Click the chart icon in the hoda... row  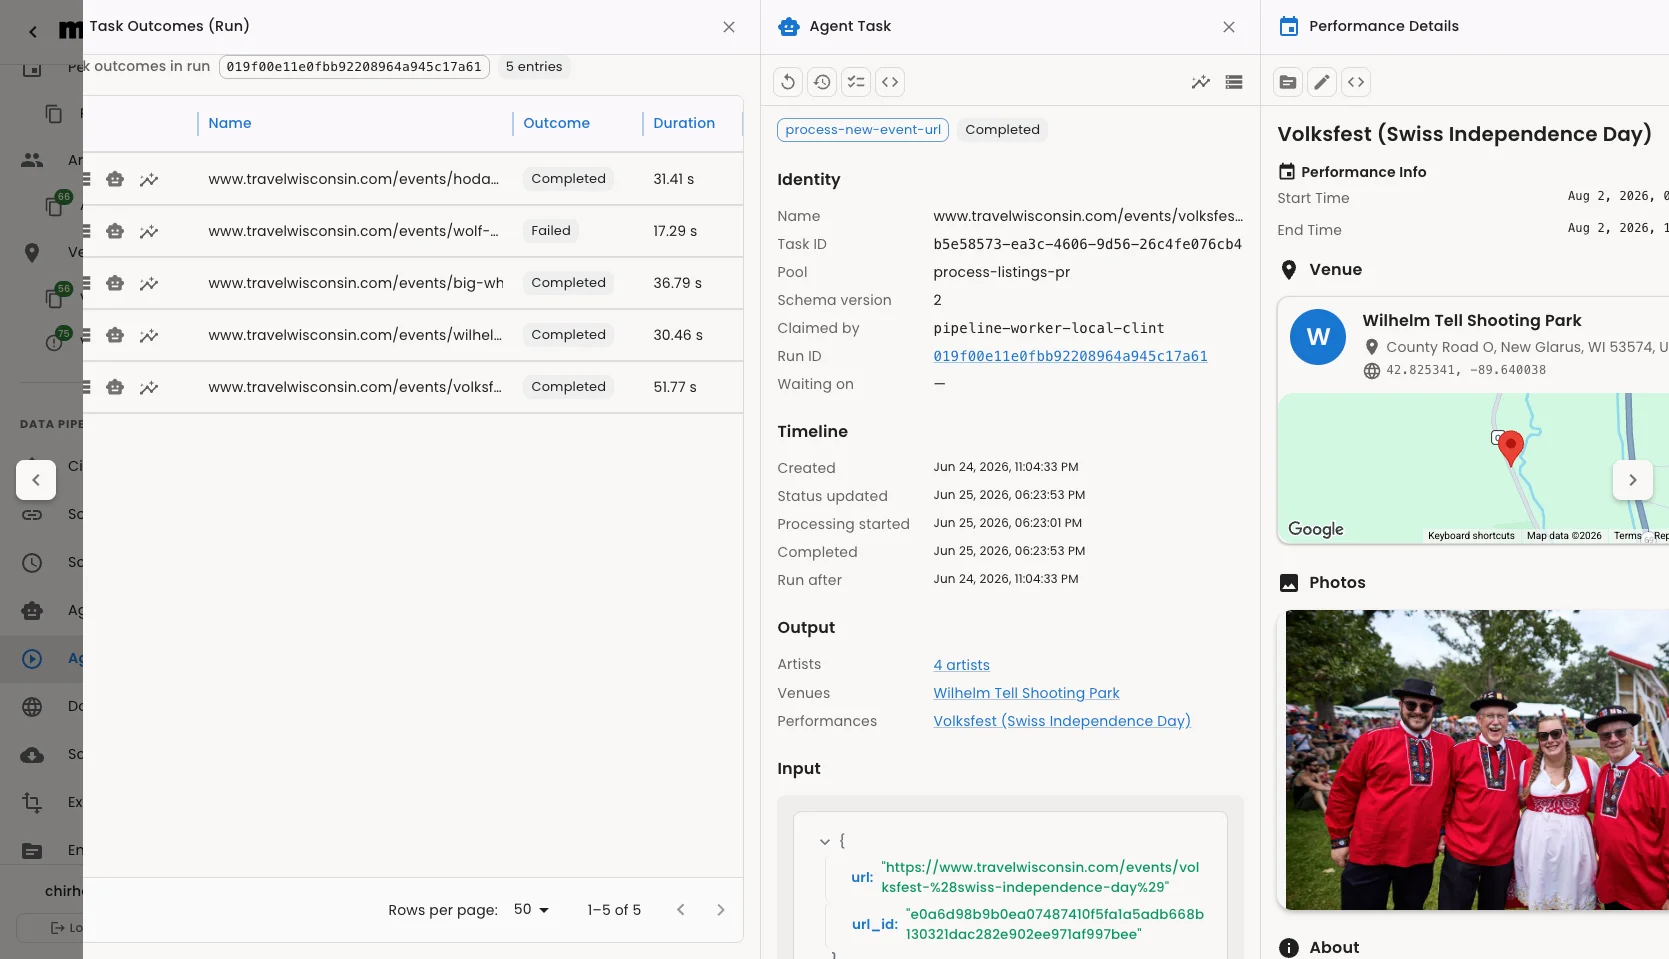click(149, 179)
